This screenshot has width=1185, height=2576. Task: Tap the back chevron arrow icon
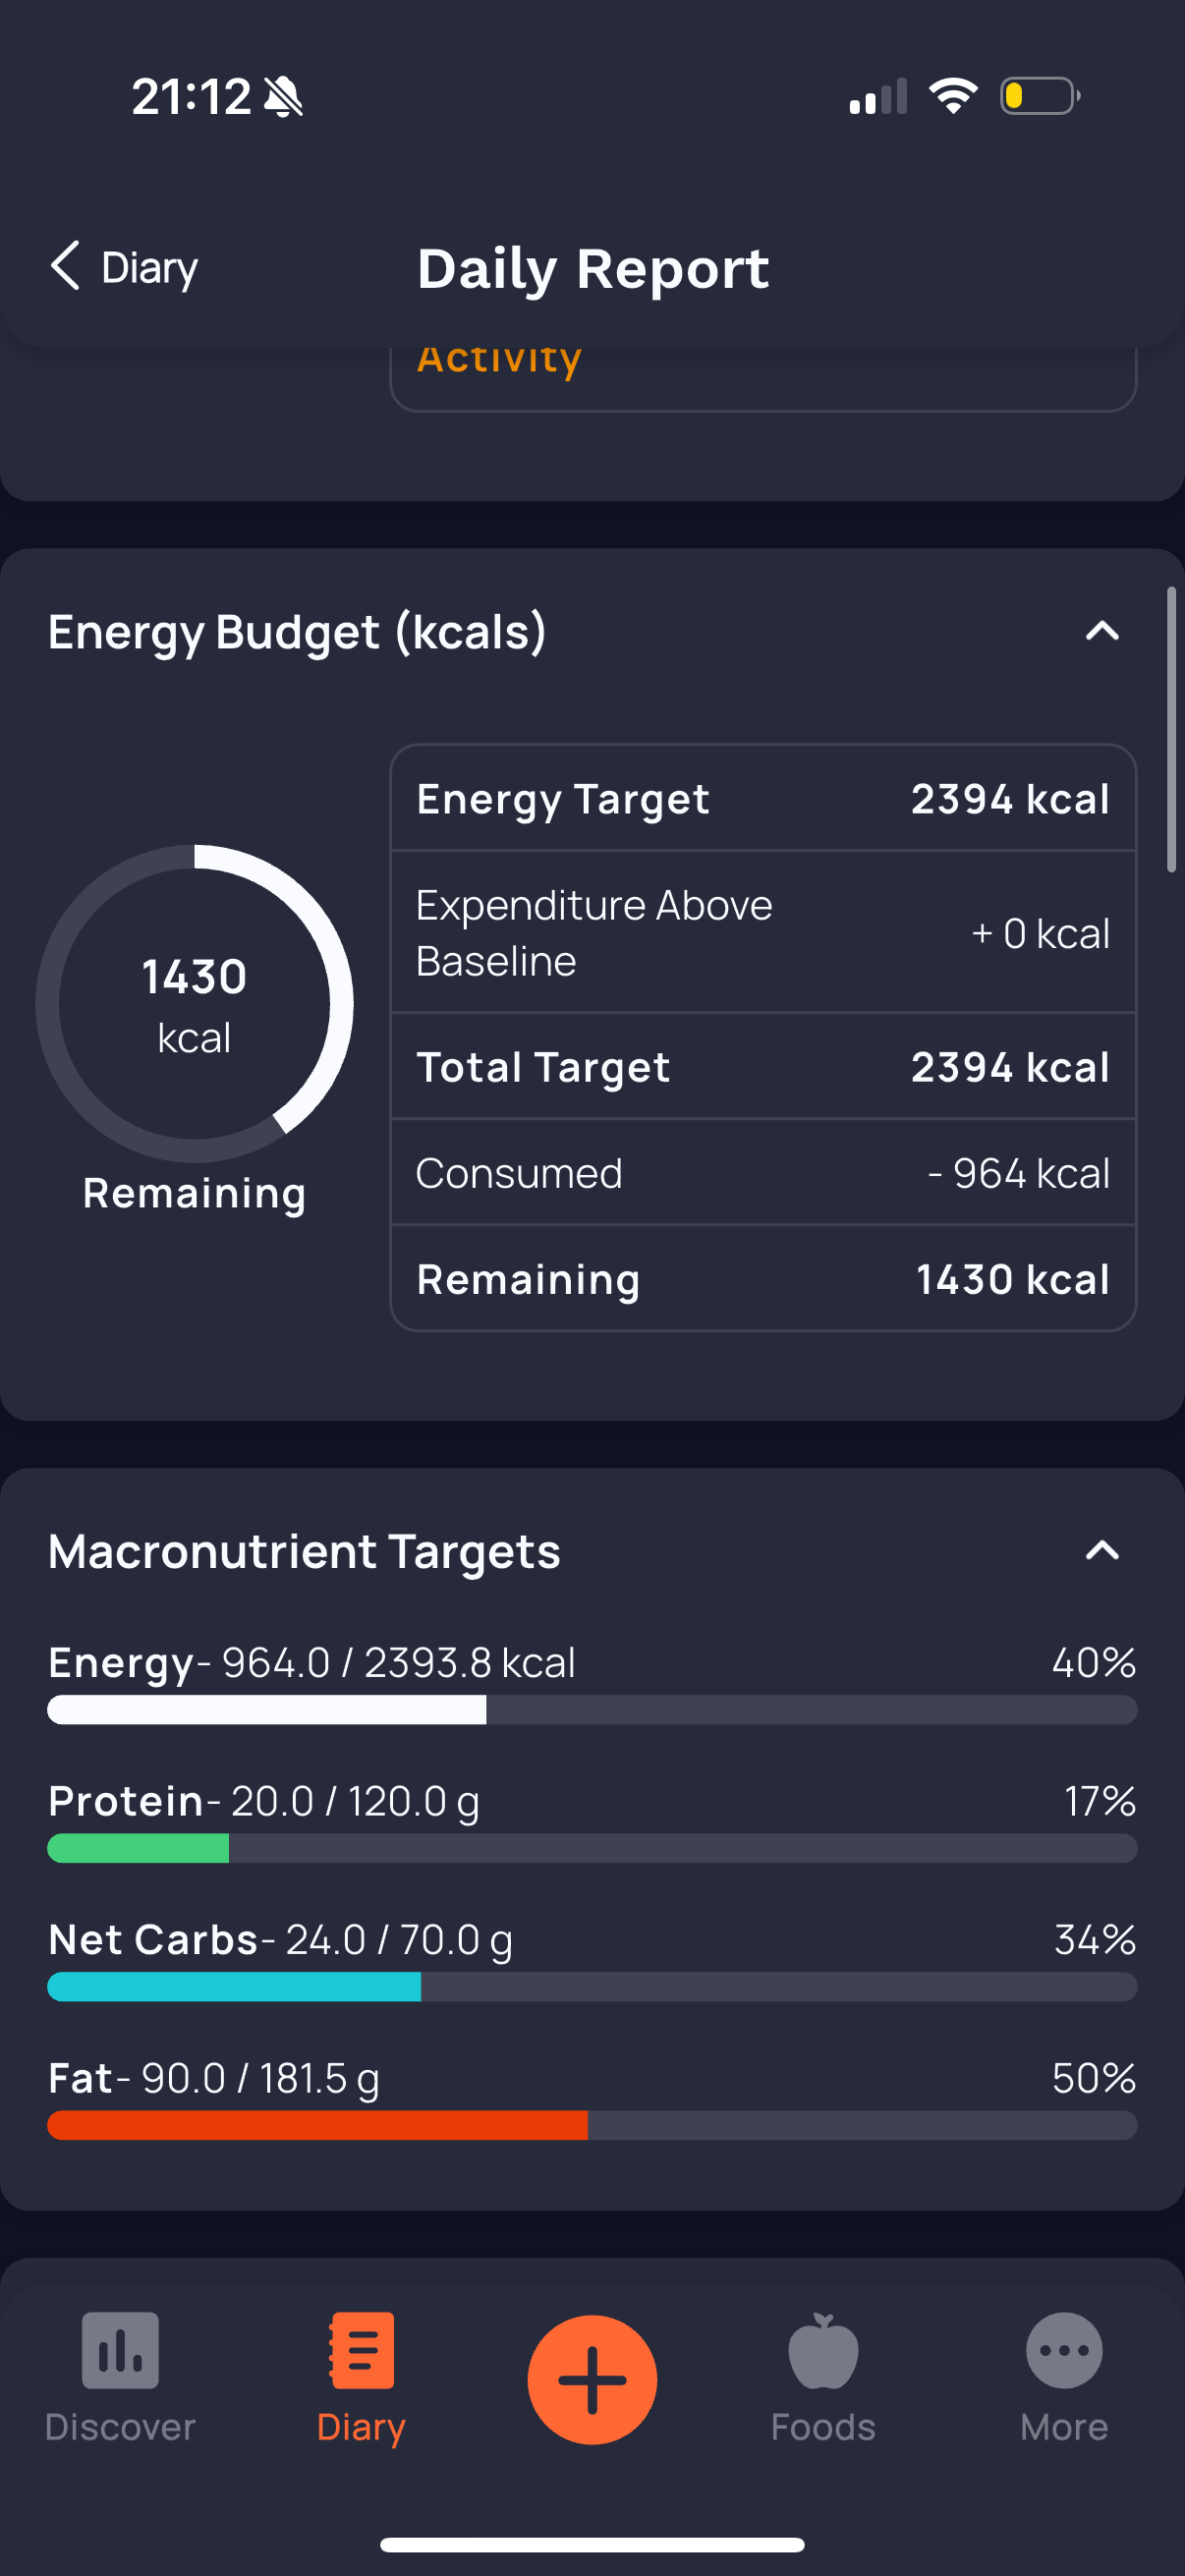point(65,266)
